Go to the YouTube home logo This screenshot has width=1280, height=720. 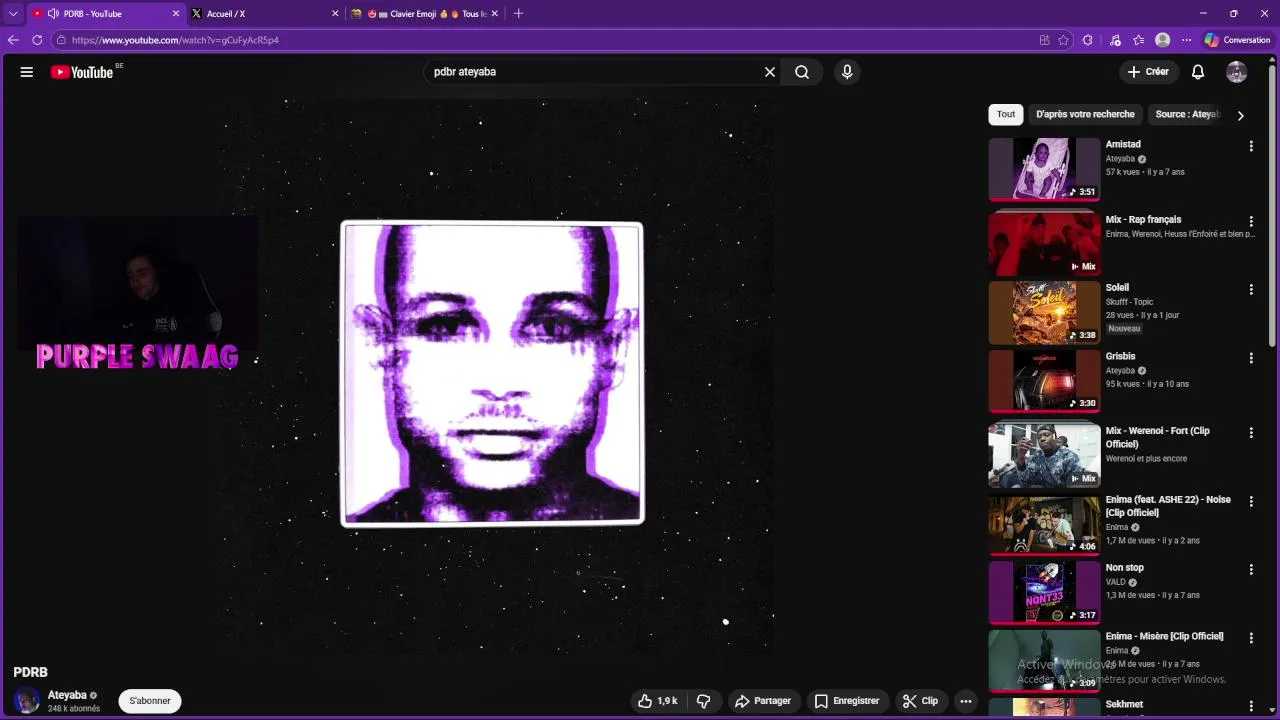82,72
